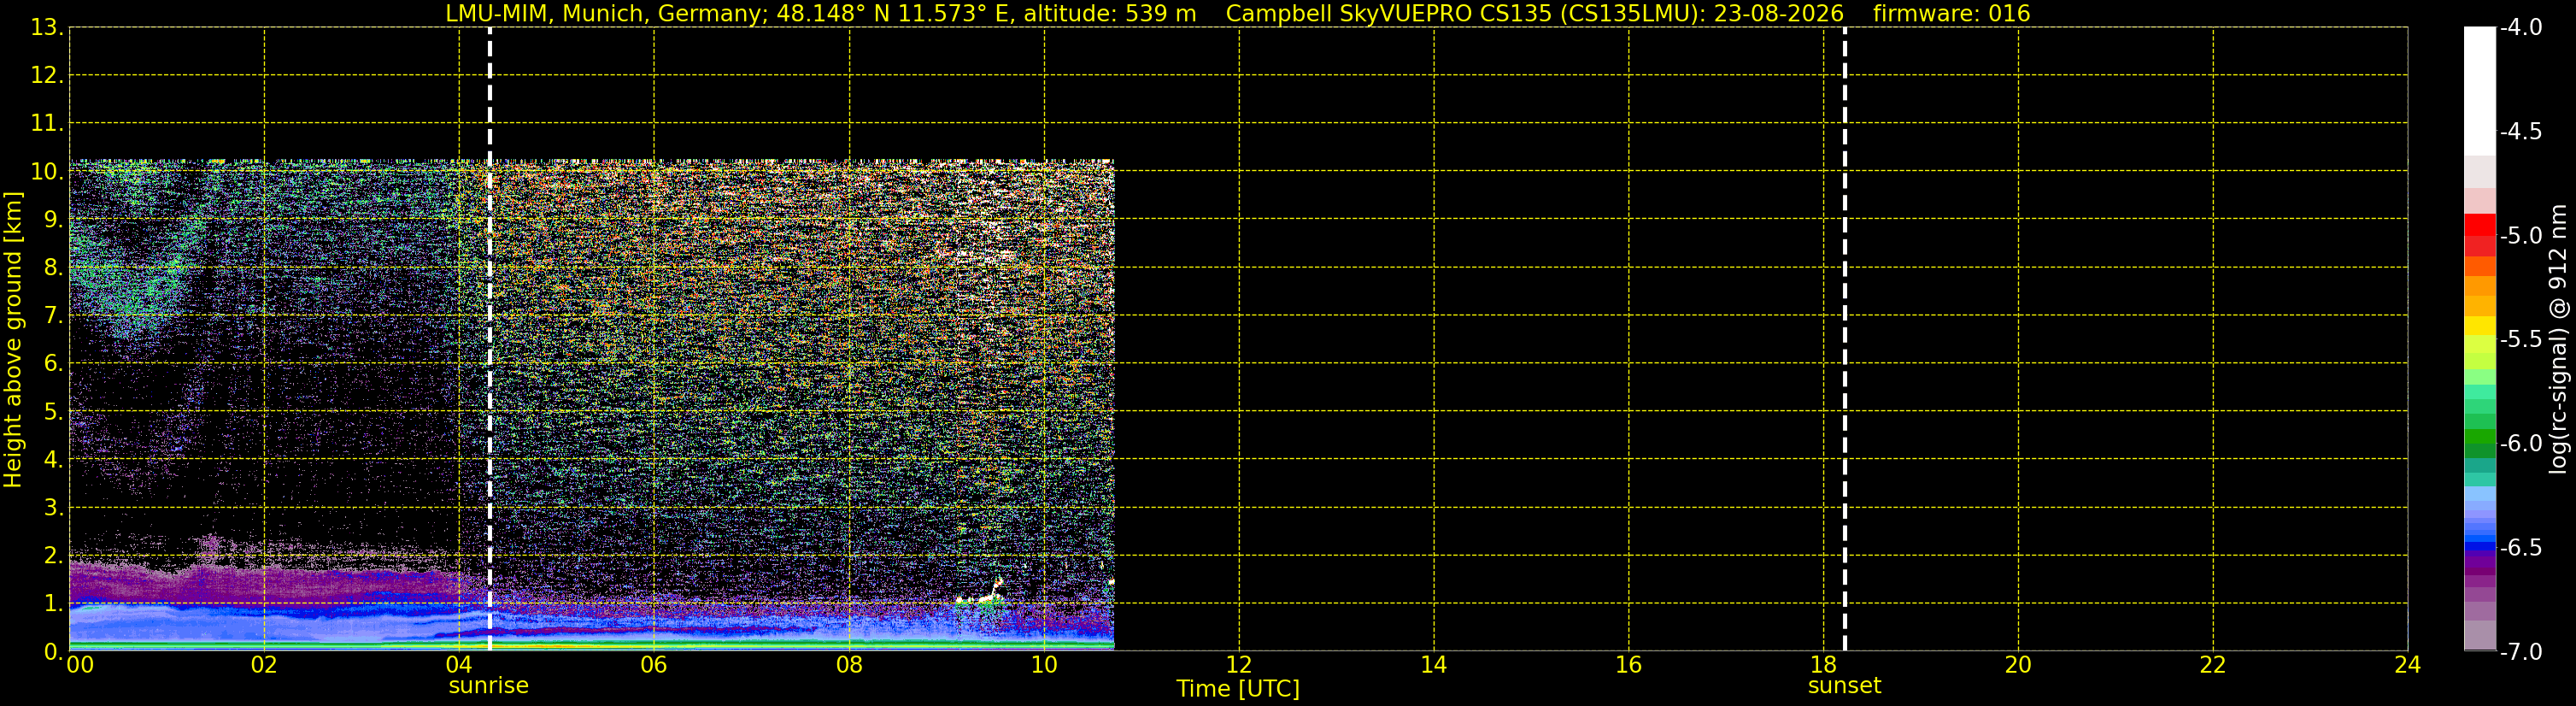Click the 06 tick on the time axis
Viewport: 2576px width, 706px height.
(x=654, y=665)
